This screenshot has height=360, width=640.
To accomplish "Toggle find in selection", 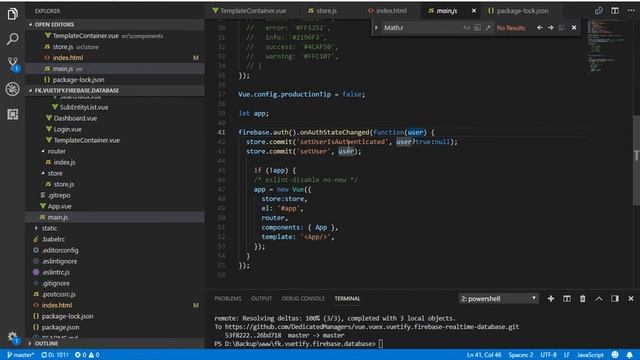I will [x=562, y=28].
